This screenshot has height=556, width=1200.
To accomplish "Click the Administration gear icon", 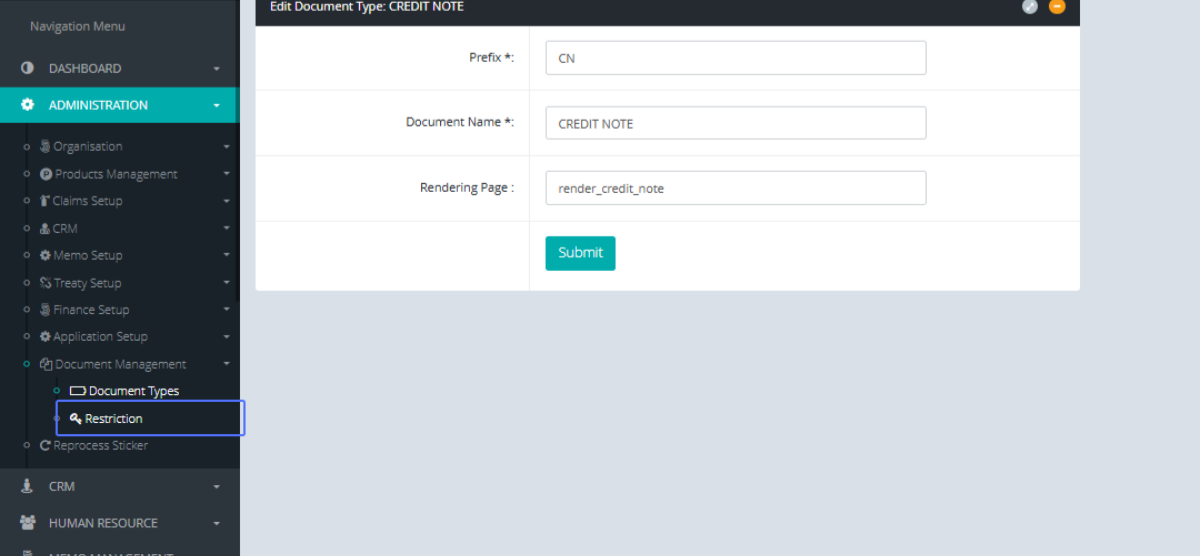I will (x=27, y=105).
